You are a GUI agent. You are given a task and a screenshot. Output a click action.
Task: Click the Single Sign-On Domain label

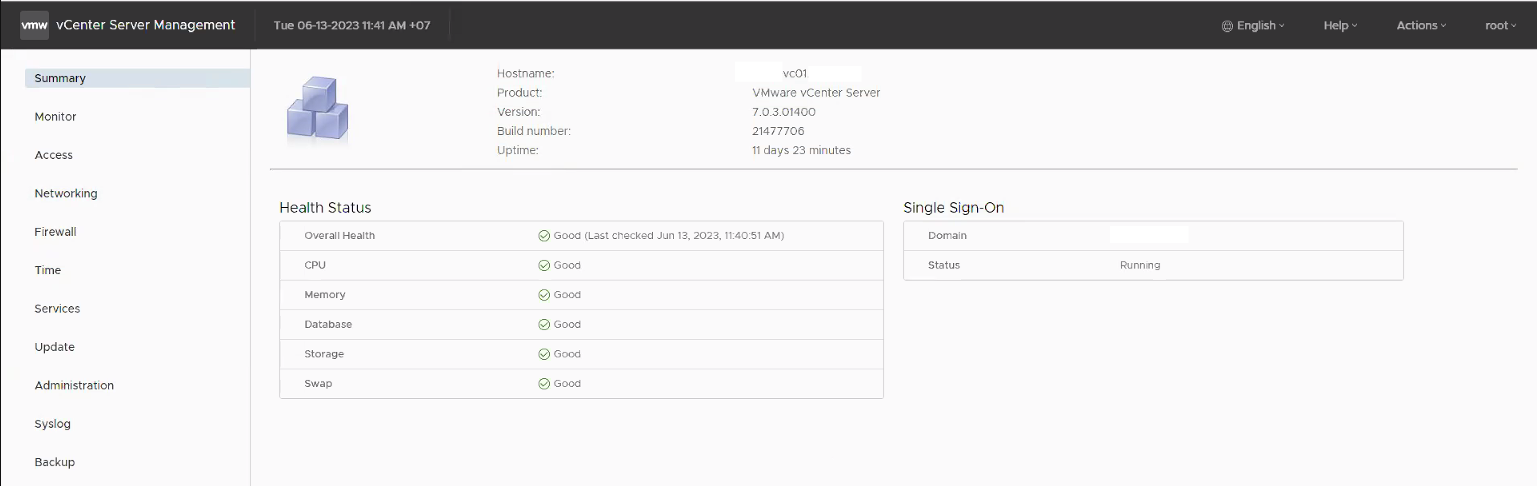[947, 236]
